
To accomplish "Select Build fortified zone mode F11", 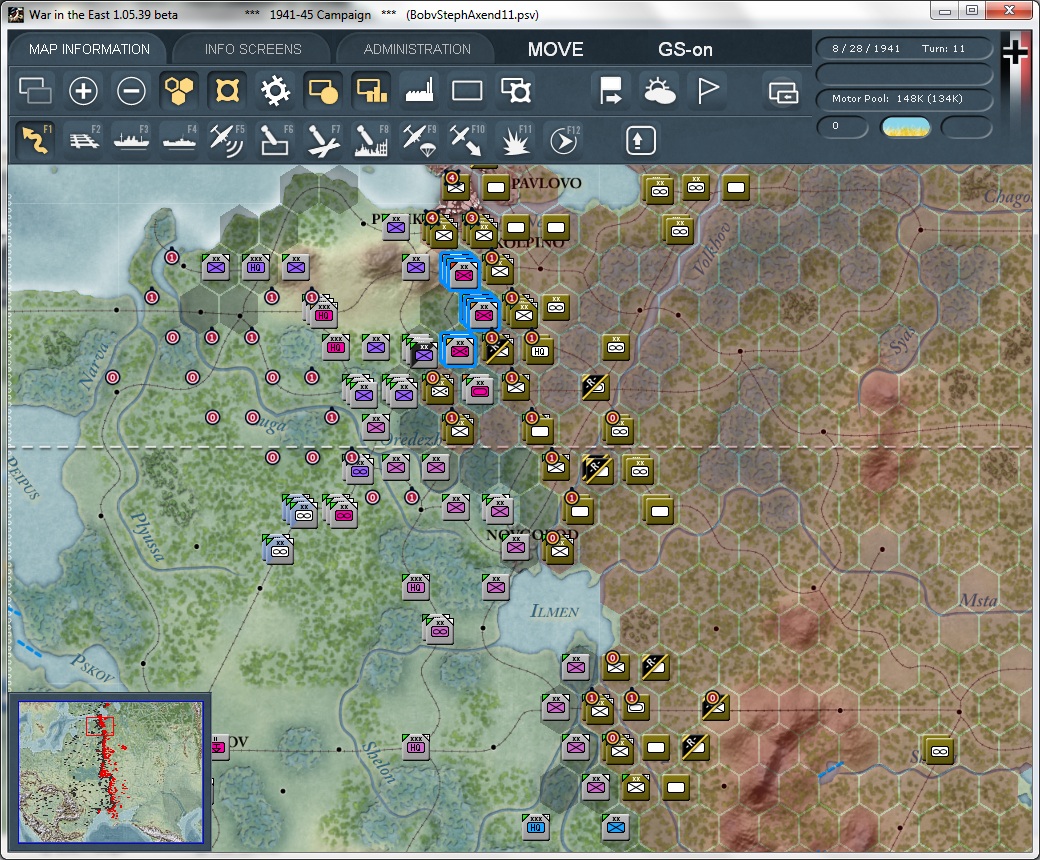I will click(515, 139).
